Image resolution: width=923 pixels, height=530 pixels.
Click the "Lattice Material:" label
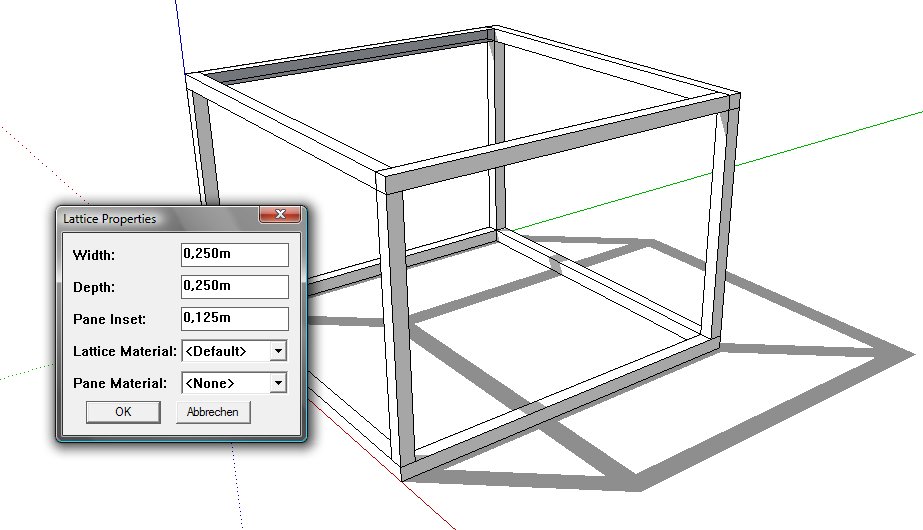pyautogui.click(x=125, y=352)
